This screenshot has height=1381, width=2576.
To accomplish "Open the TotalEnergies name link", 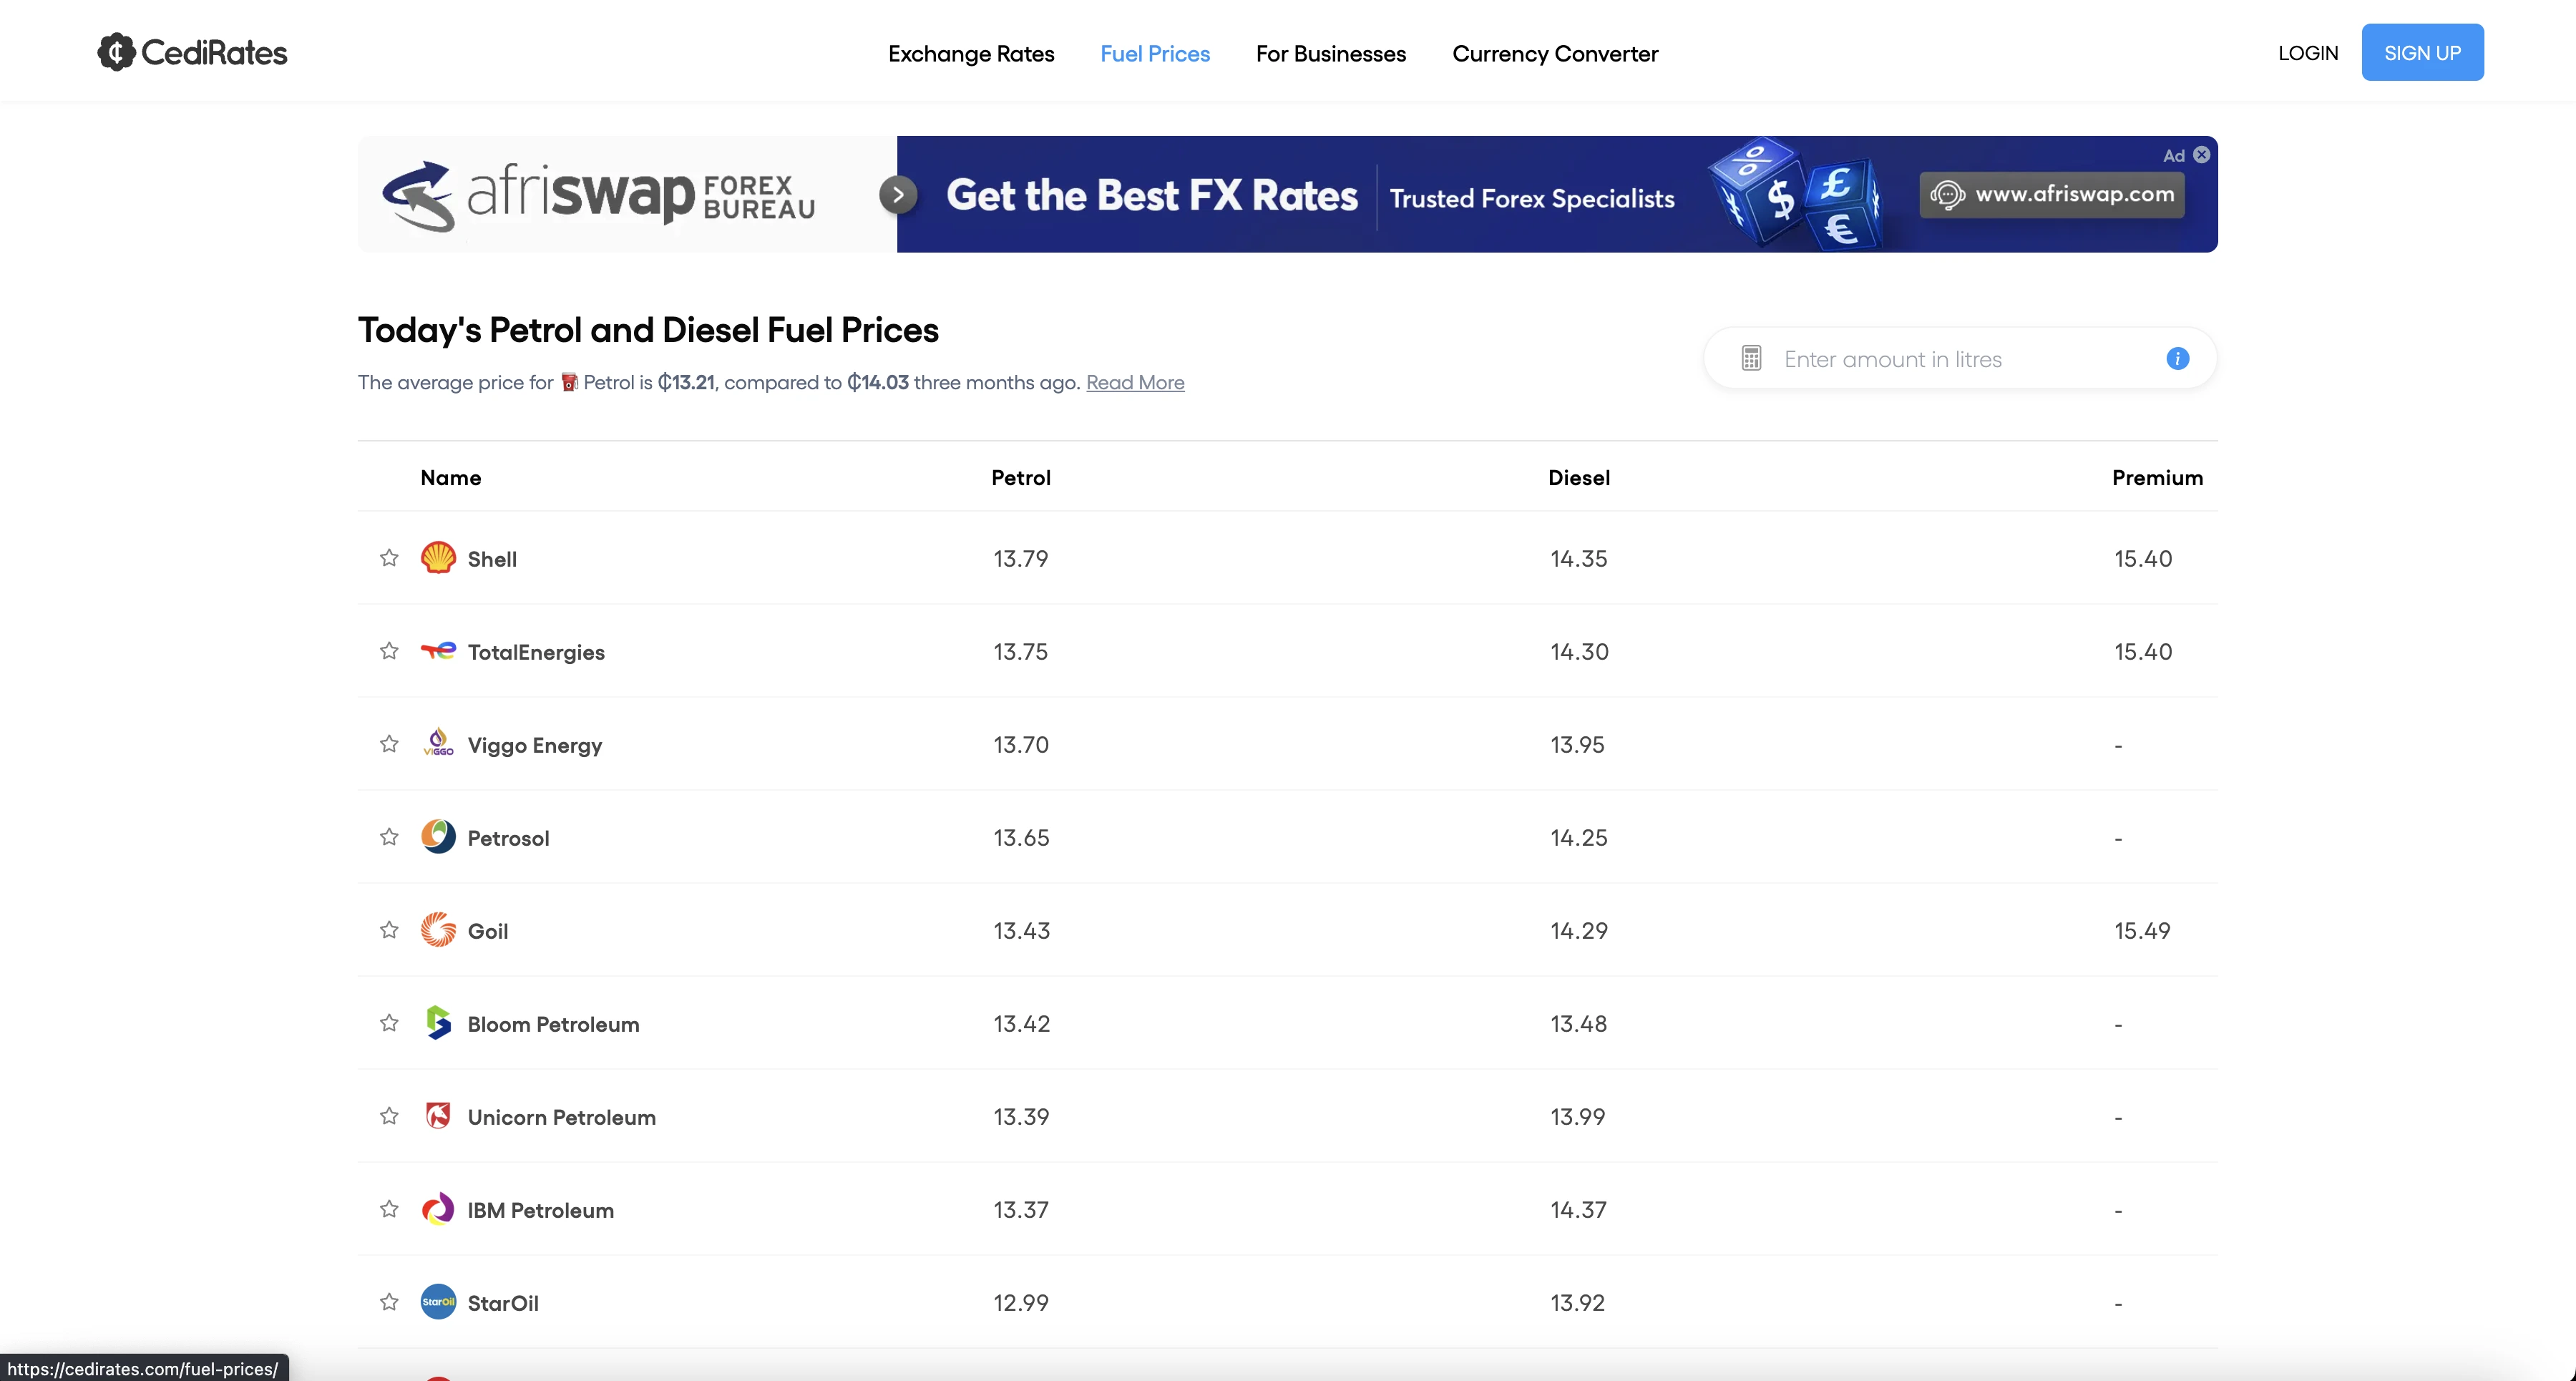I will [536, 652].
